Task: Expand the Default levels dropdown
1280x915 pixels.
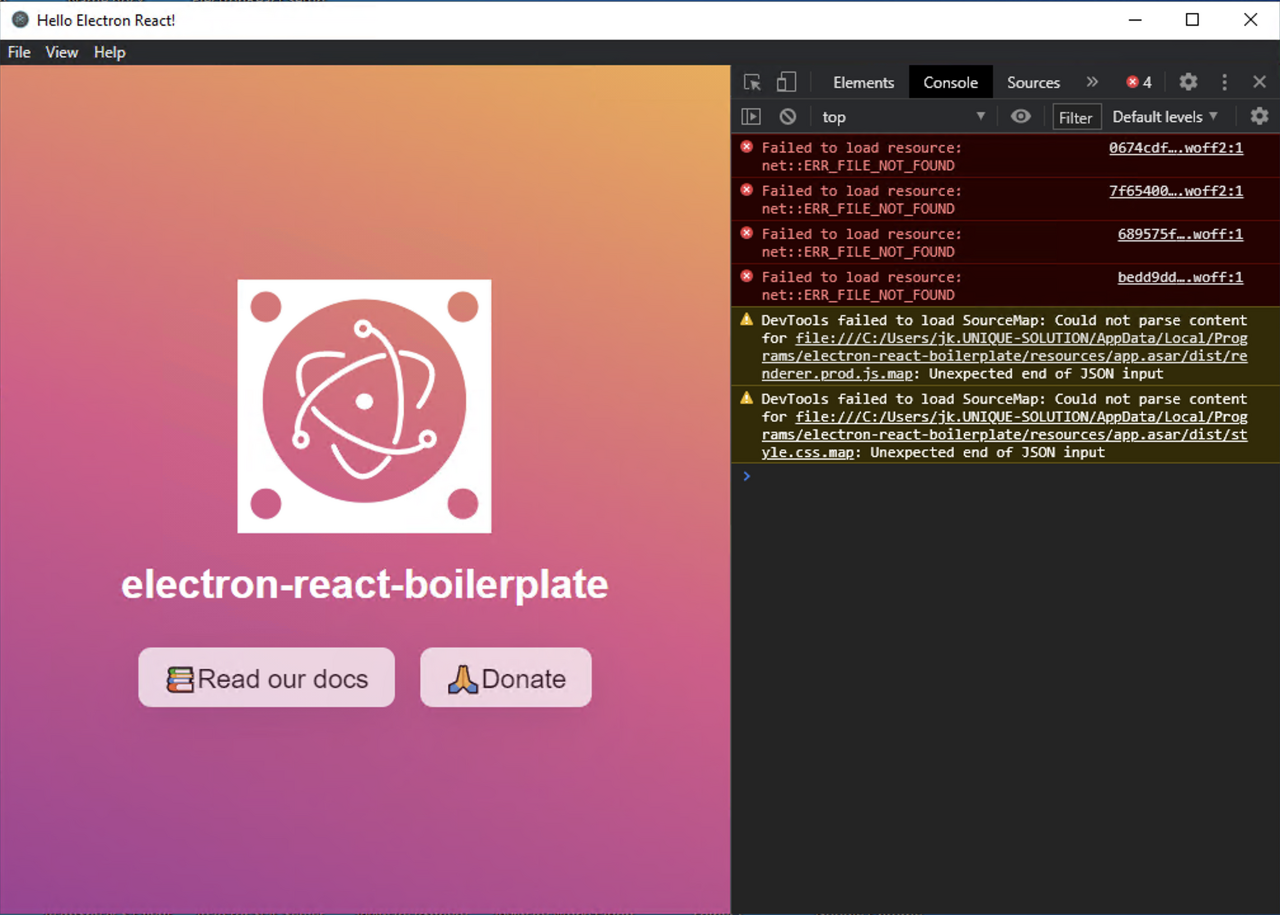Action: point(1165,117)
